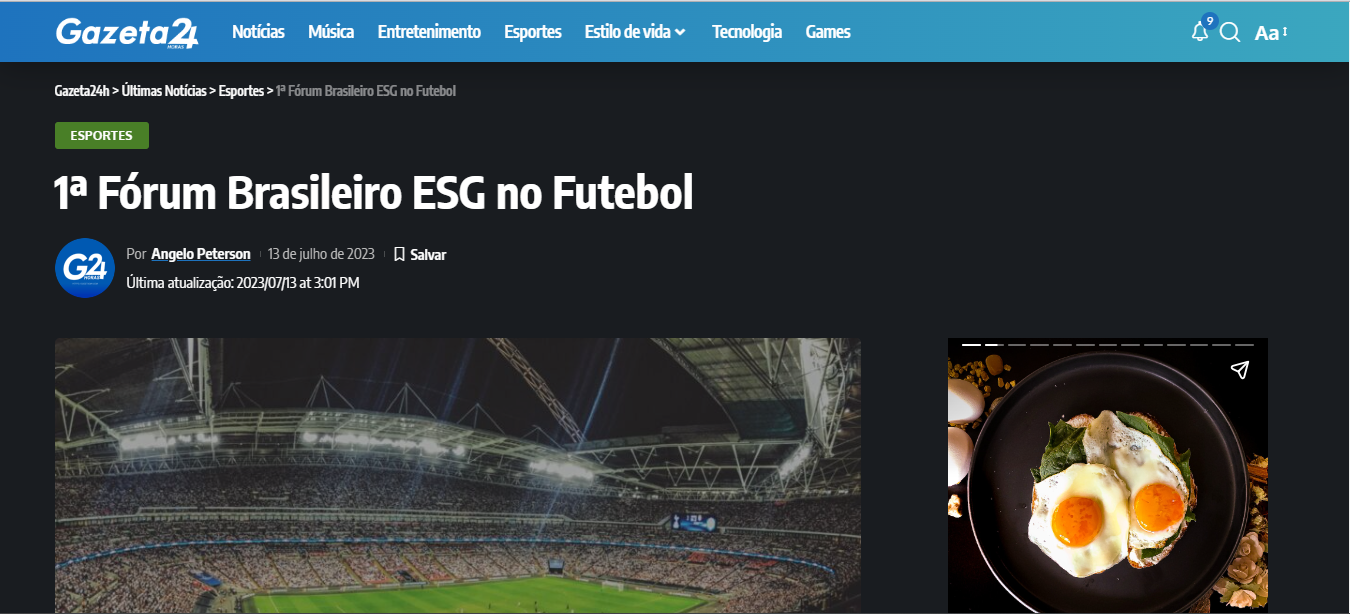
Task: Go to the Música section
Action: pos(331,32)
